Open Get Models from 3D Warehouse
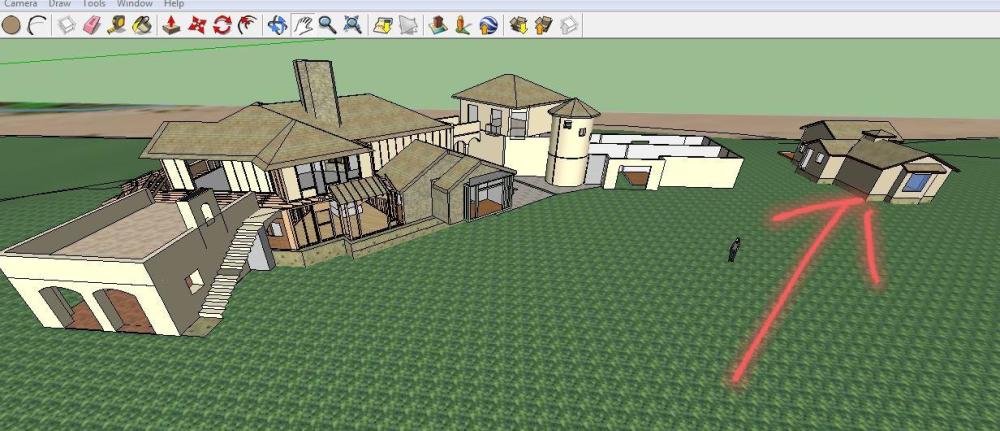 pyautogui.click(x=517, y=25)
